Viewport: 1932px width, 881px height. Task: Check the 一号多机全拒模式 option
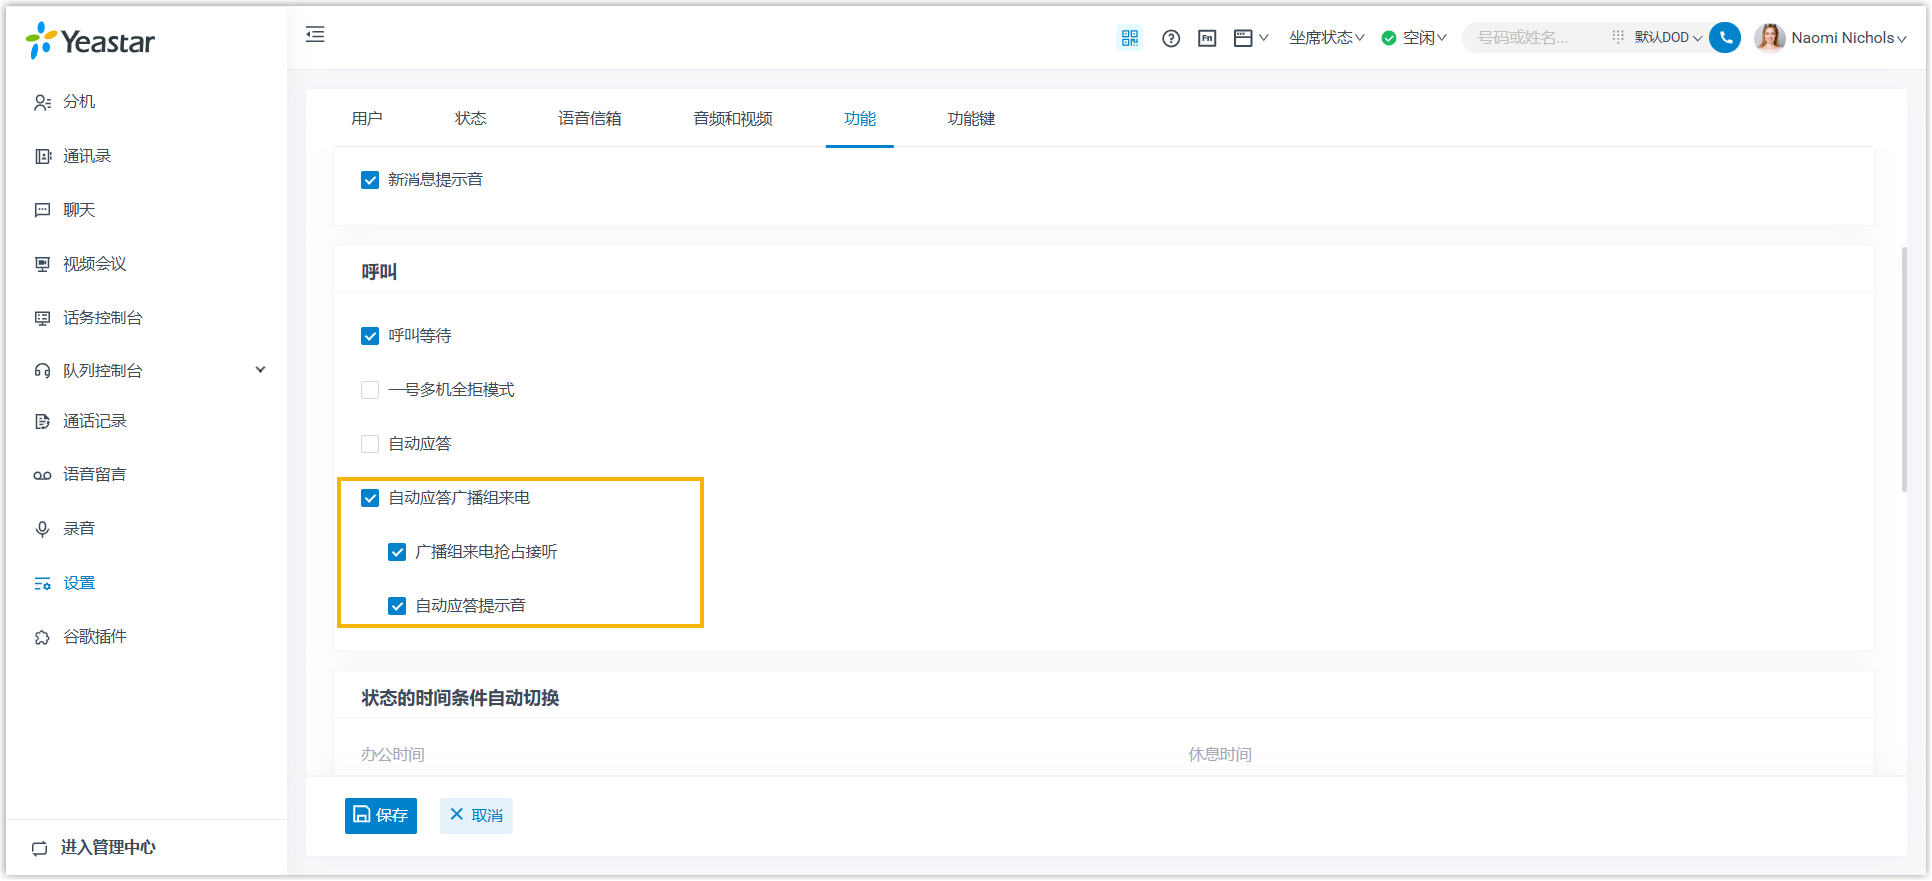370,390
